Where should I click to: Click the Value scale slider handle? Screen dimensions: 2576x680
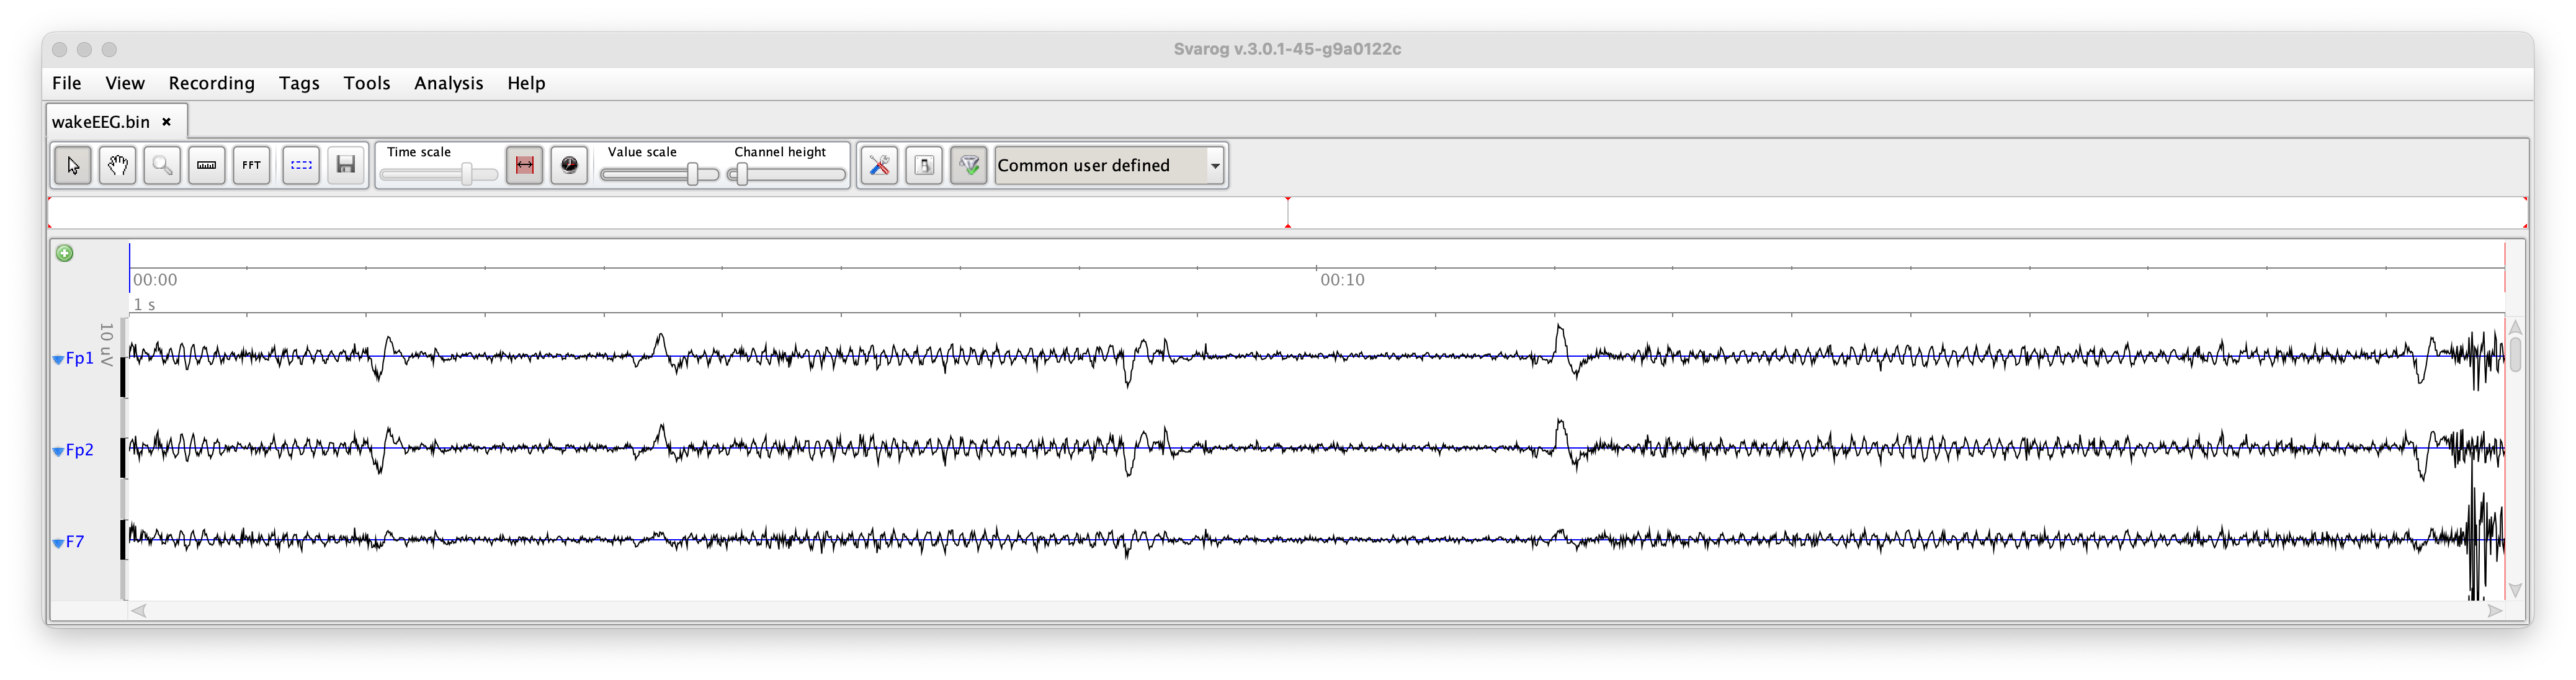tap(692, 174)
